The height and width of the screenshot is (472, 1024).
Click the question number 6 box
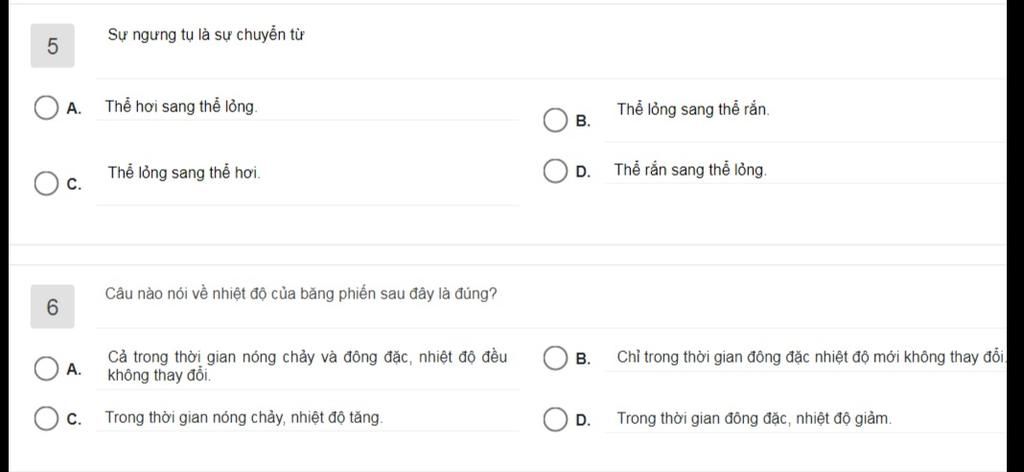(x=52, y=307)
